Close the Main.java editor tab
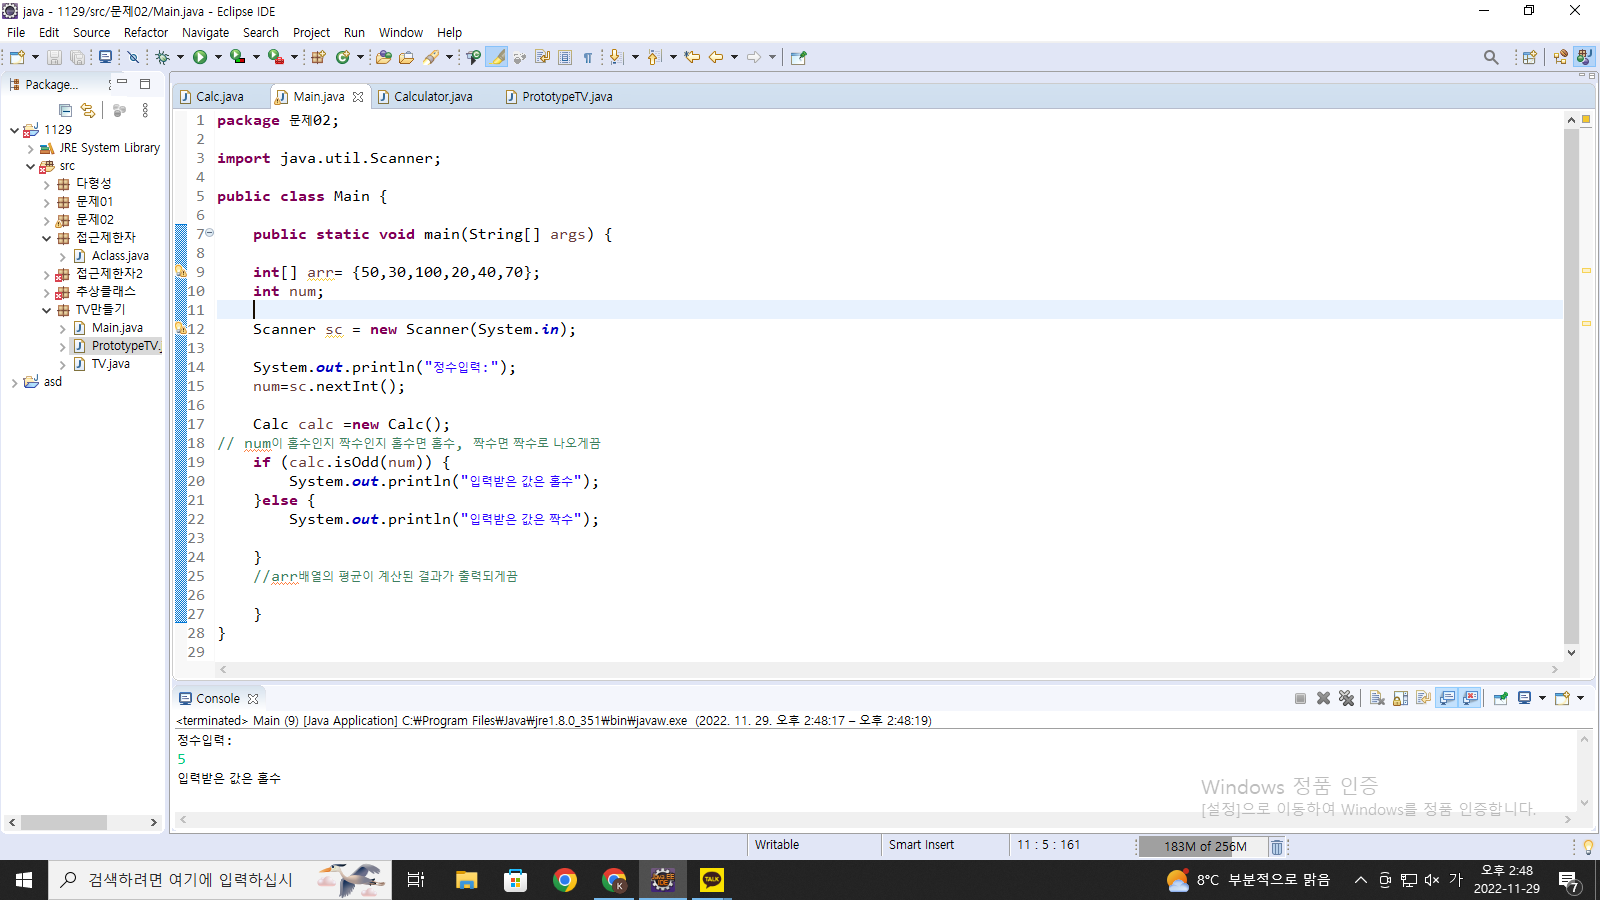1600x900 pixels. (x=358, y=97)
